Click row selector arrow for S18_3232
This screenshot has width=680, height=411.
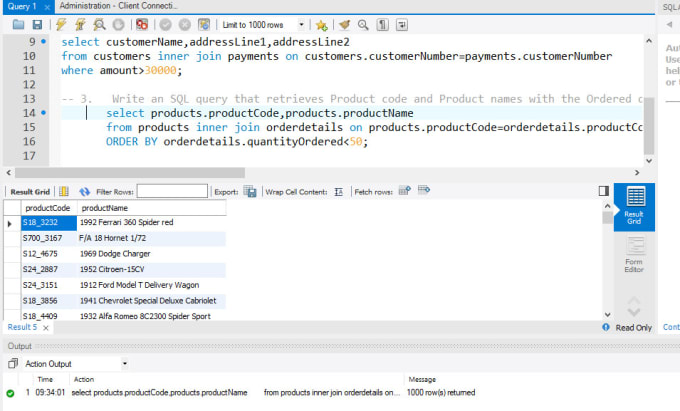click(x=10, y=224)
